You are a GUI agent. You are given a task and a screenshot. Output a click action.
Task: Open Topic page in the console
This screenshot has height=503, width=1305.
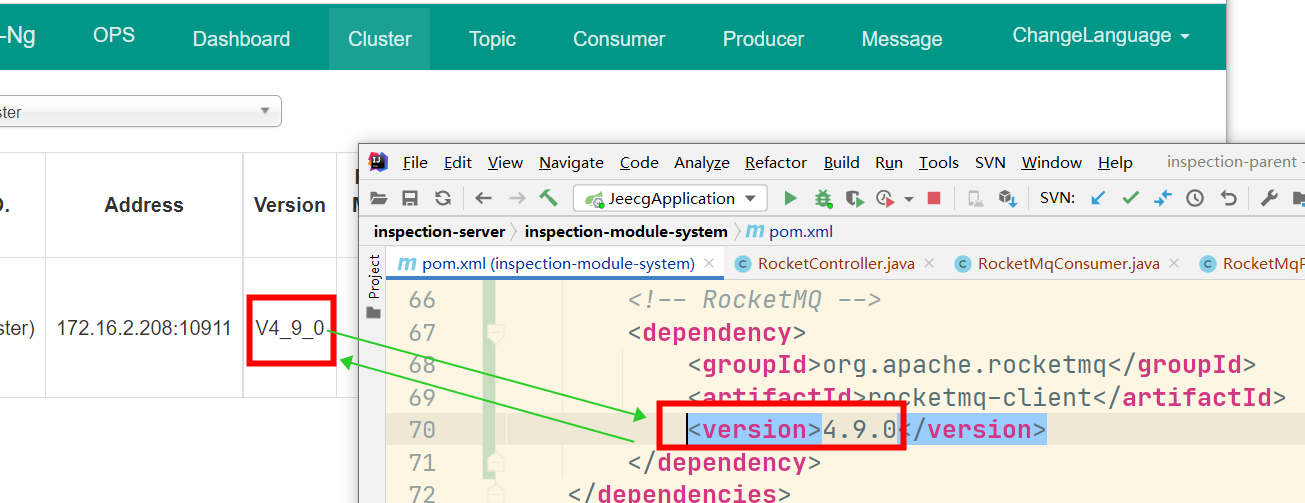coord(492,39)
